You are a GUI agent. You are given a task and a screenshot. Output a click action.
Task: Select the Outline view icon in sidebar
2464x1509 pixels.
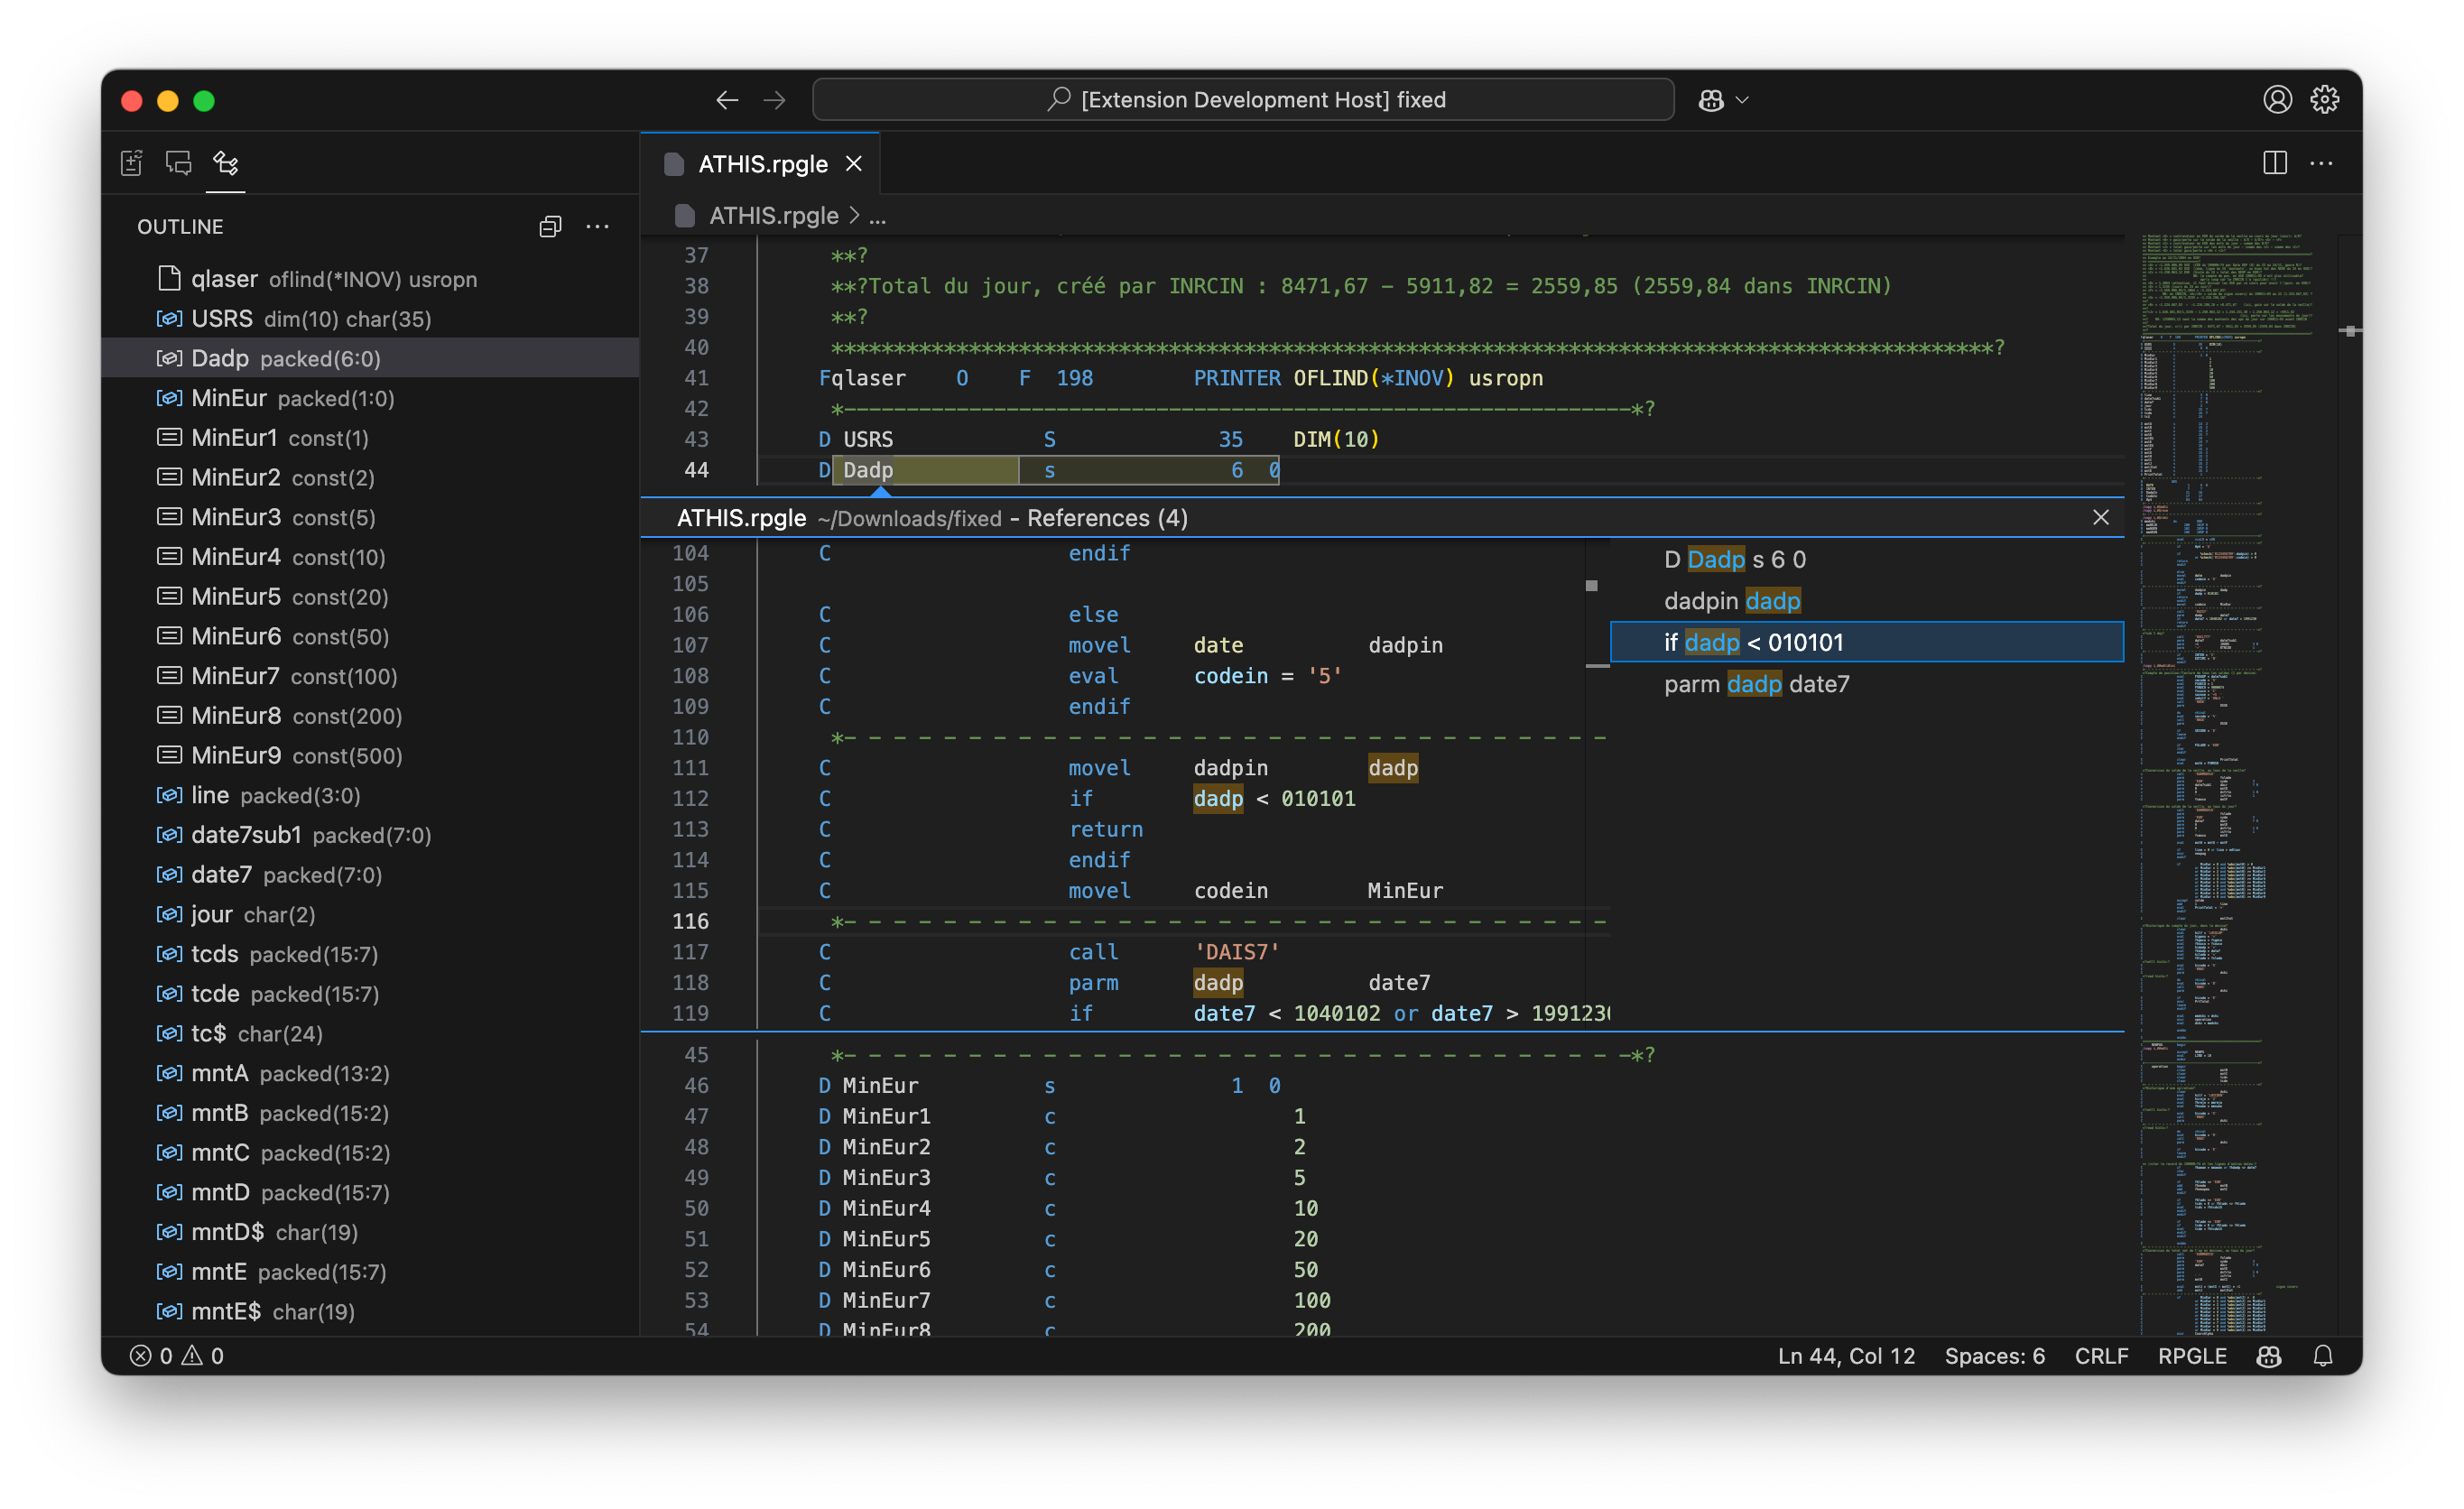[x=226, y=163]
